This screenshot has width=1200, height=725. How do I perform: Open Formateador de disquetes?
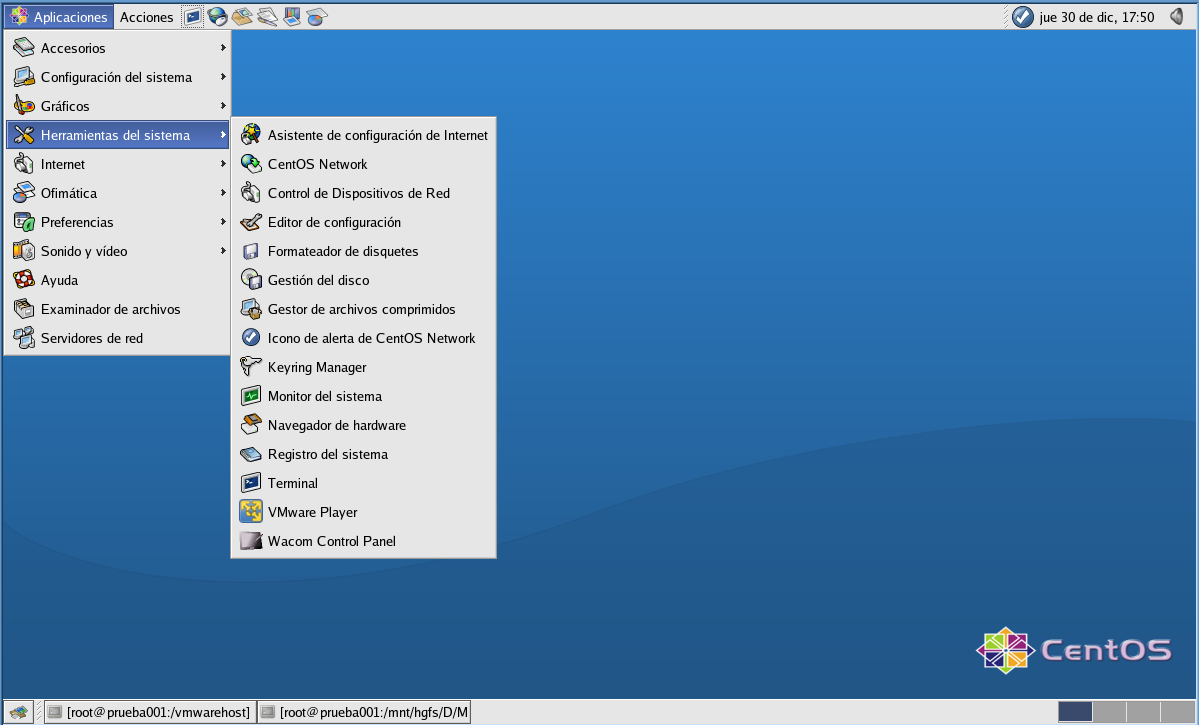(x=364, y=251)
